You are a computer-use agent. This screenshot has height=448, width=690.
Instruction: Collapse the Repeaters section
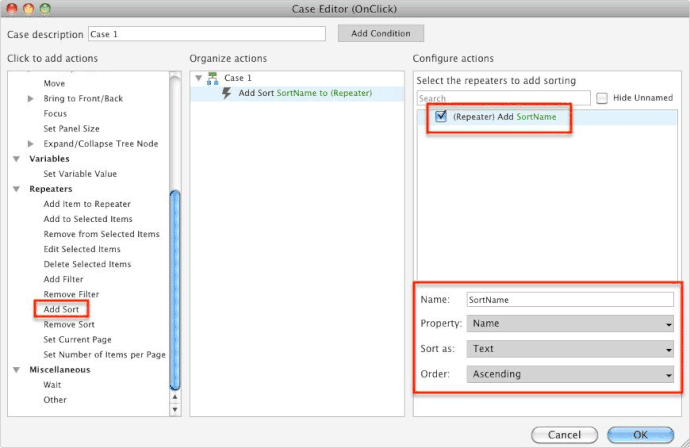(x=17, y=189)
